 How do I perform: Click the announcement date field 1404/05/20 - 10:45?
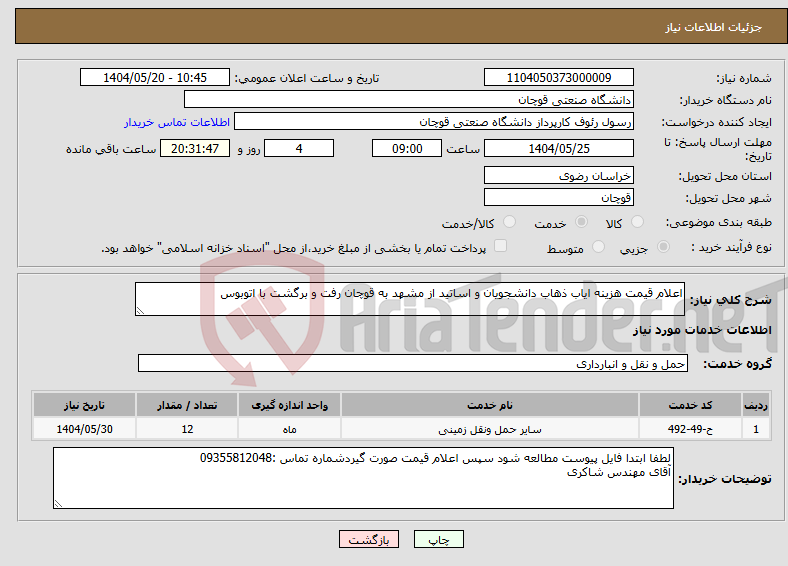[155, 77]
